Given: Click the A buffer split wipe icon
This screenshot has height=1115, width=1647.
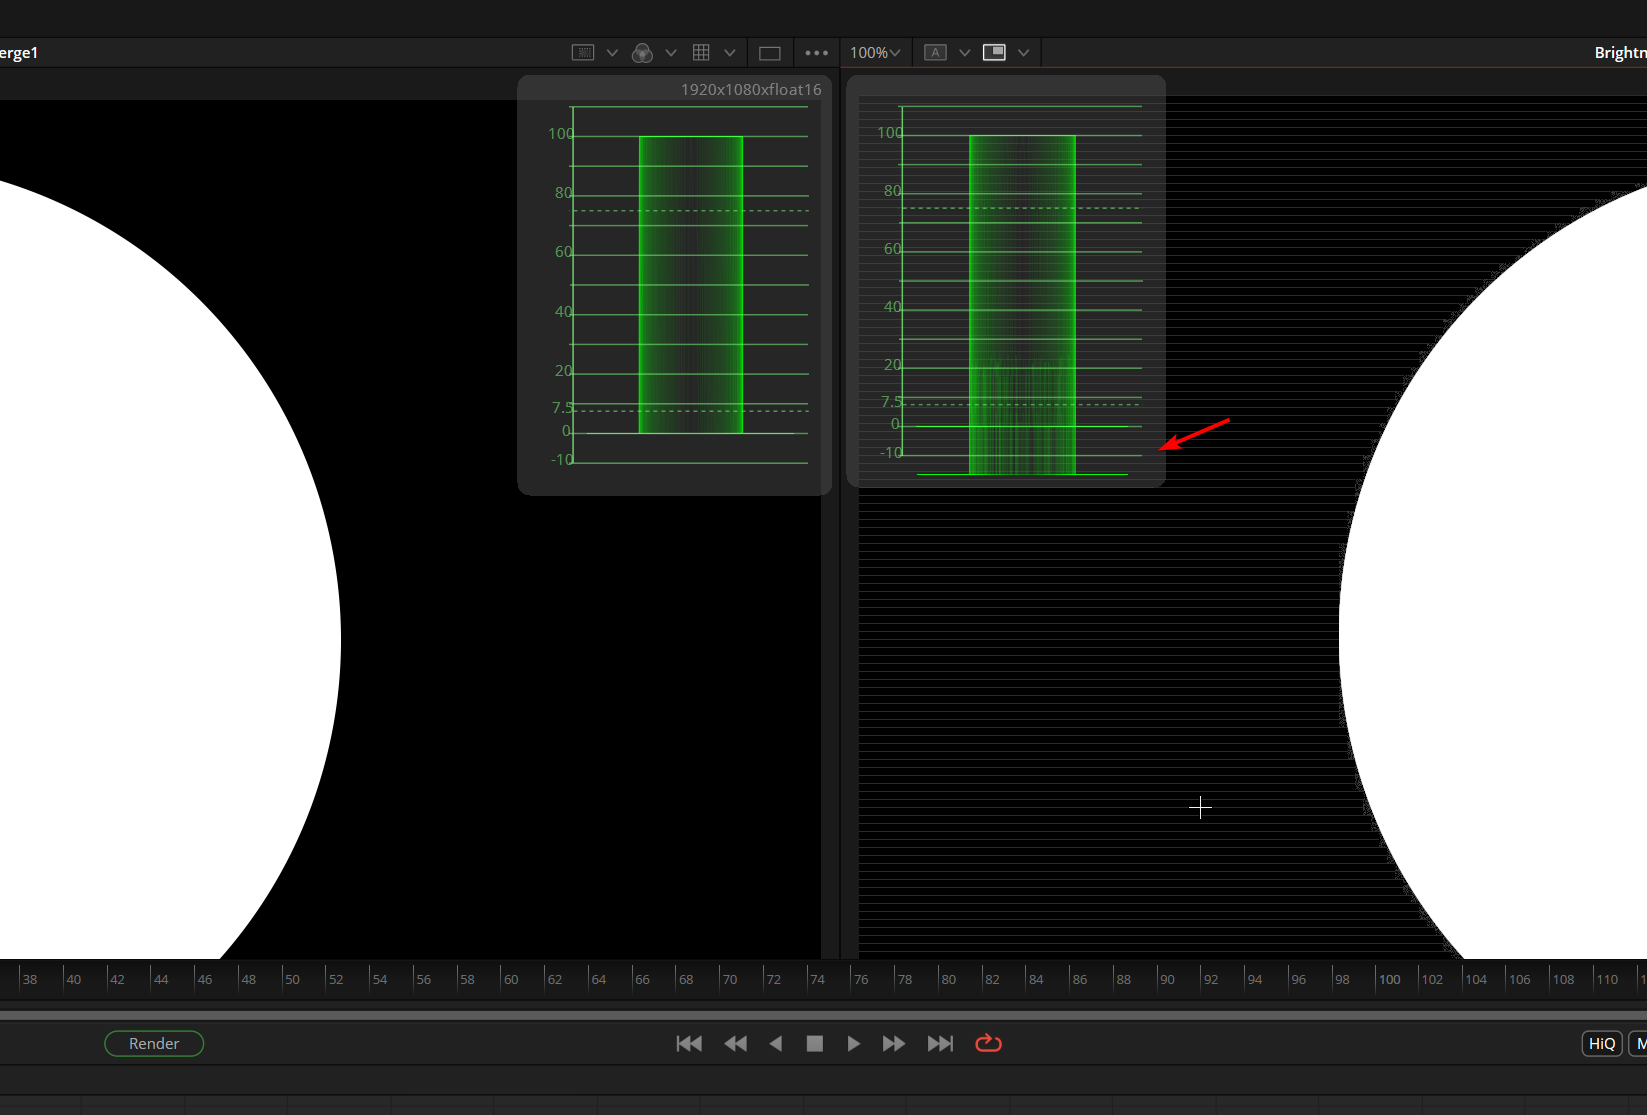Looking at the screenshot, I should click(935, 53).
